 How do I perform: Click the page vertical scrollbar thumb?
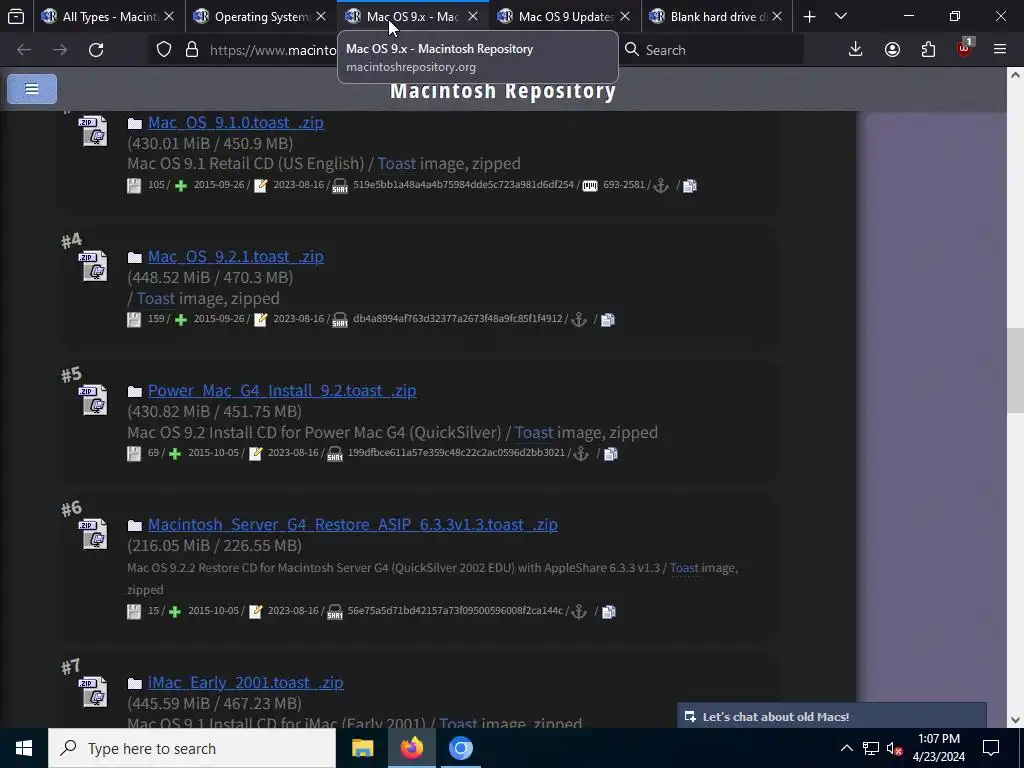click(x=1015, y=370)
